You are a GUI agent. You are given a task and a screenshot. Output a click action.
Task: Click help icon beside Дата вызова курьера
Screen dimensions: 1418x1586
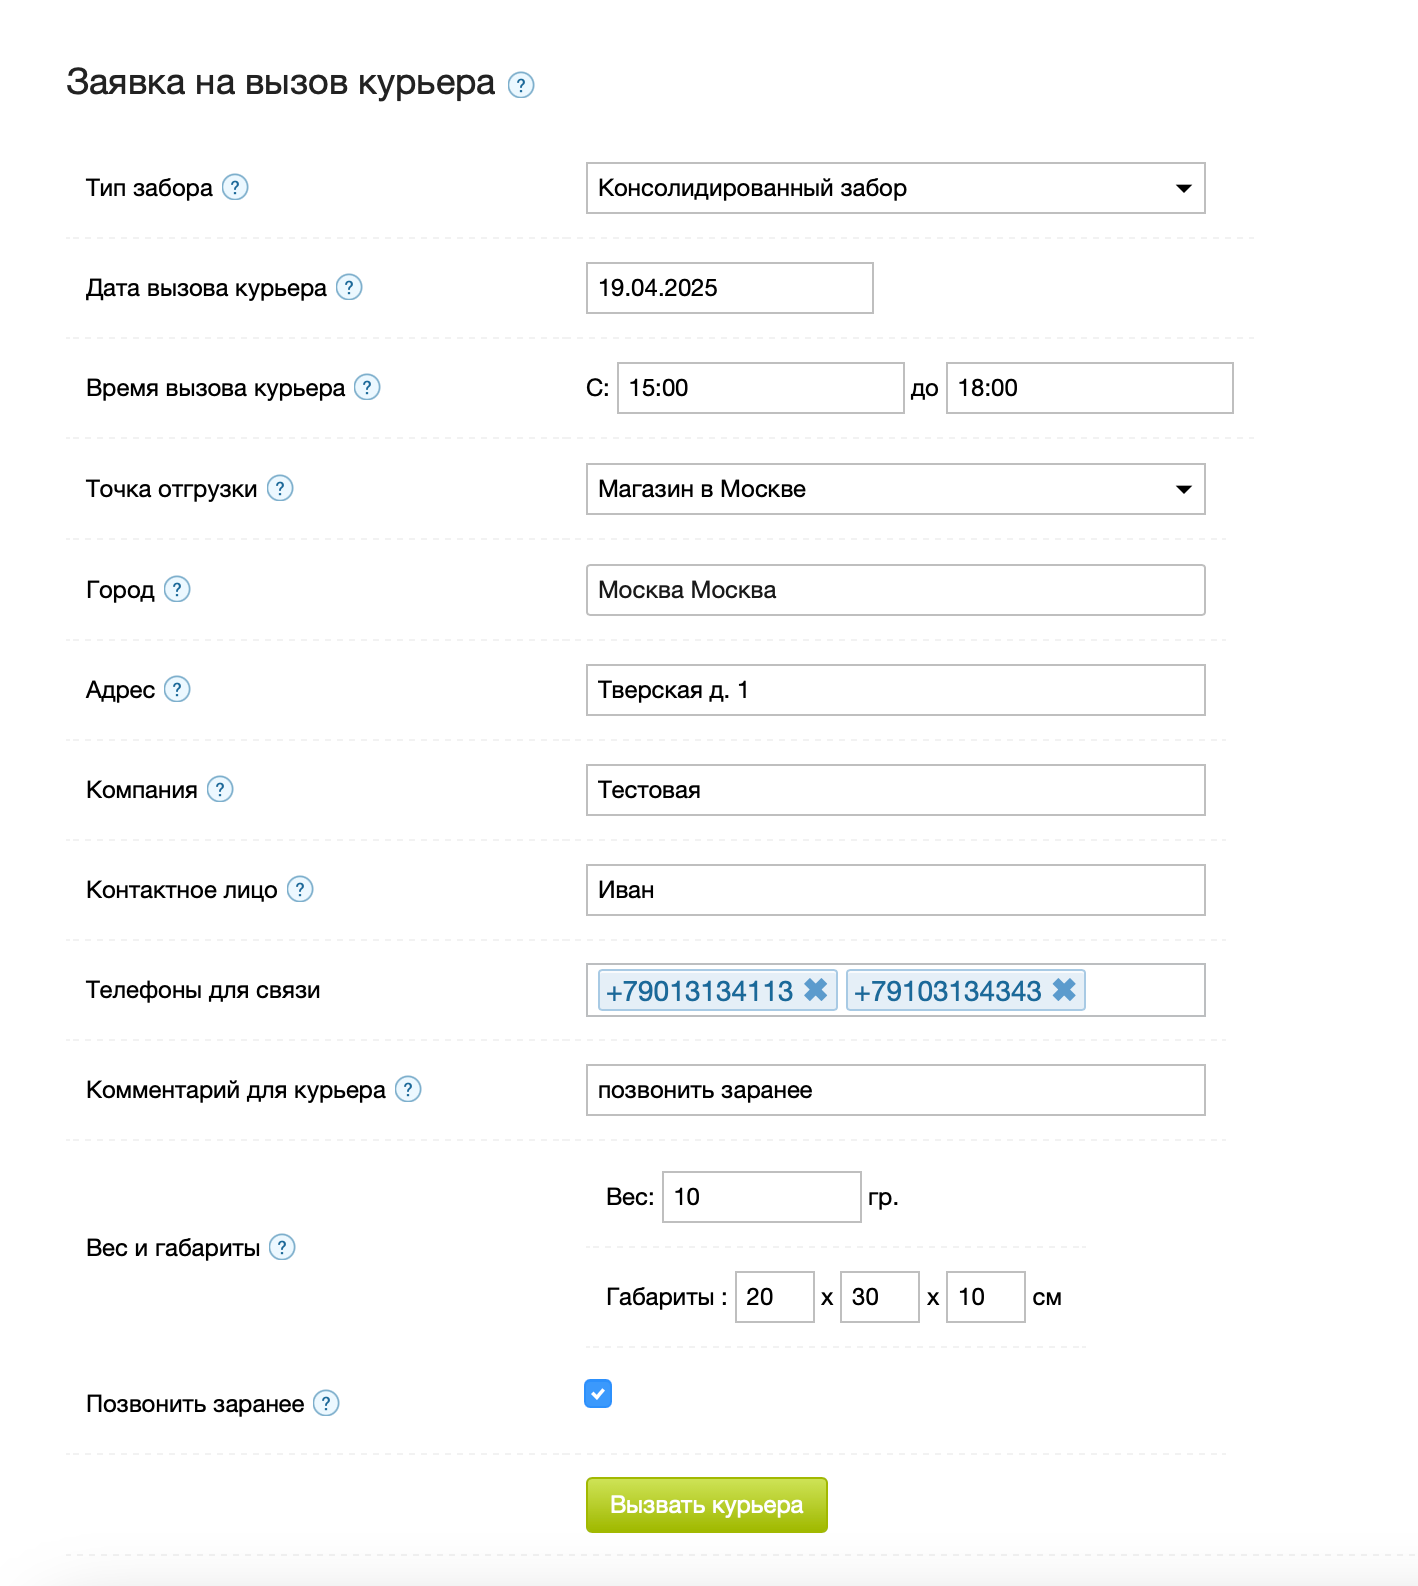(x=349, y=287)
